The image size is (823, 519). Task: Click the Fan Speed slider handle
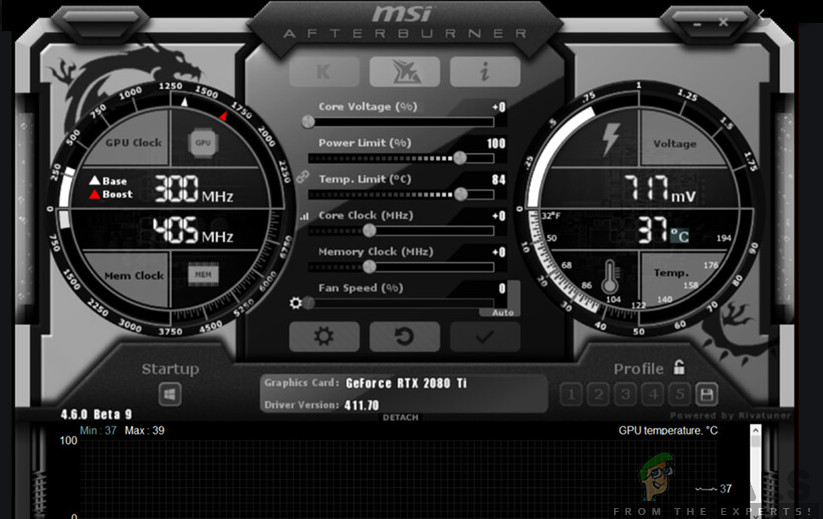tap(309, 303)
